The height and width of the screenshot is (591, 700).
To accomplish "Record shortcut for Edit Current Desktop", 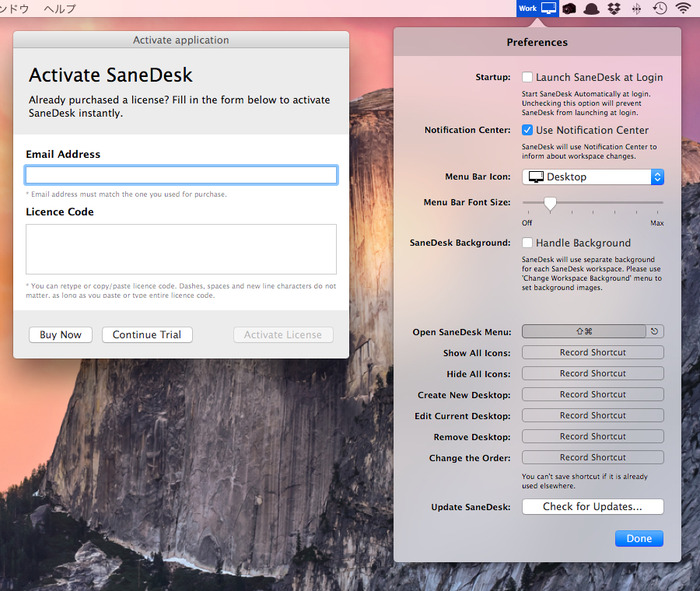I will pyautogui.click(x=593, y=415).
